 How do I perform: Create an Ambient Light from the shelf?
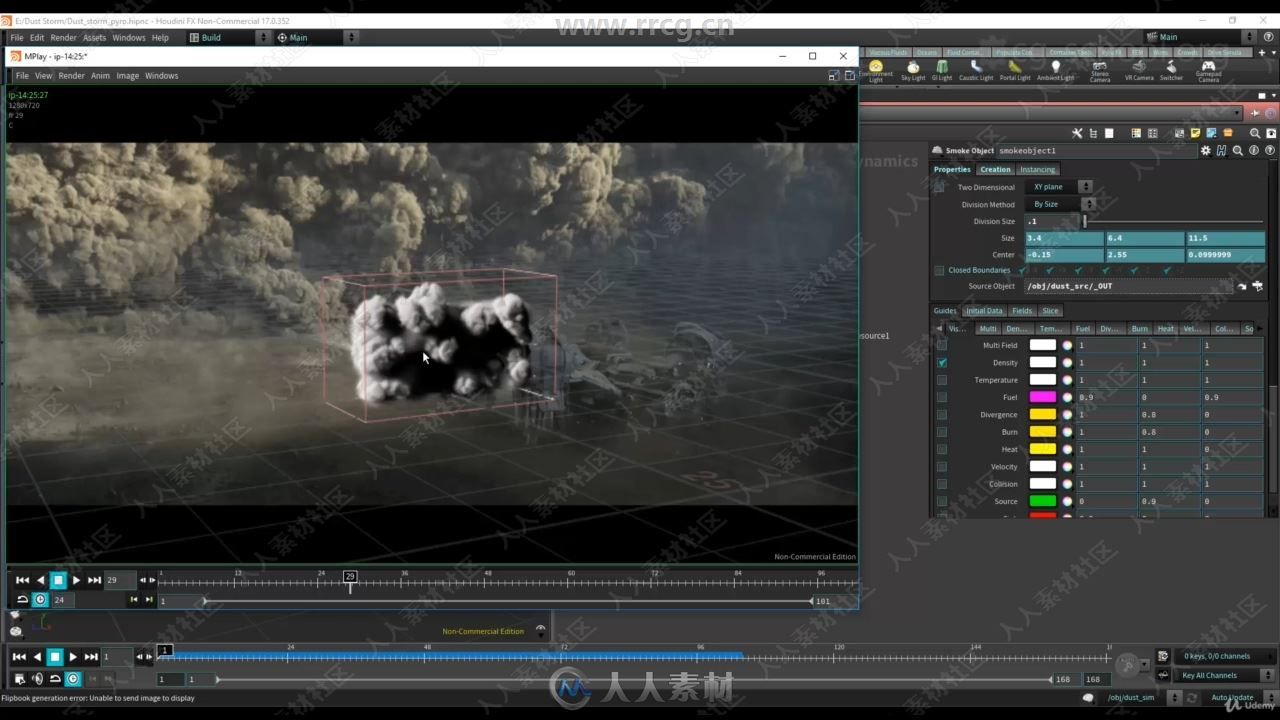click(1055, 70)
